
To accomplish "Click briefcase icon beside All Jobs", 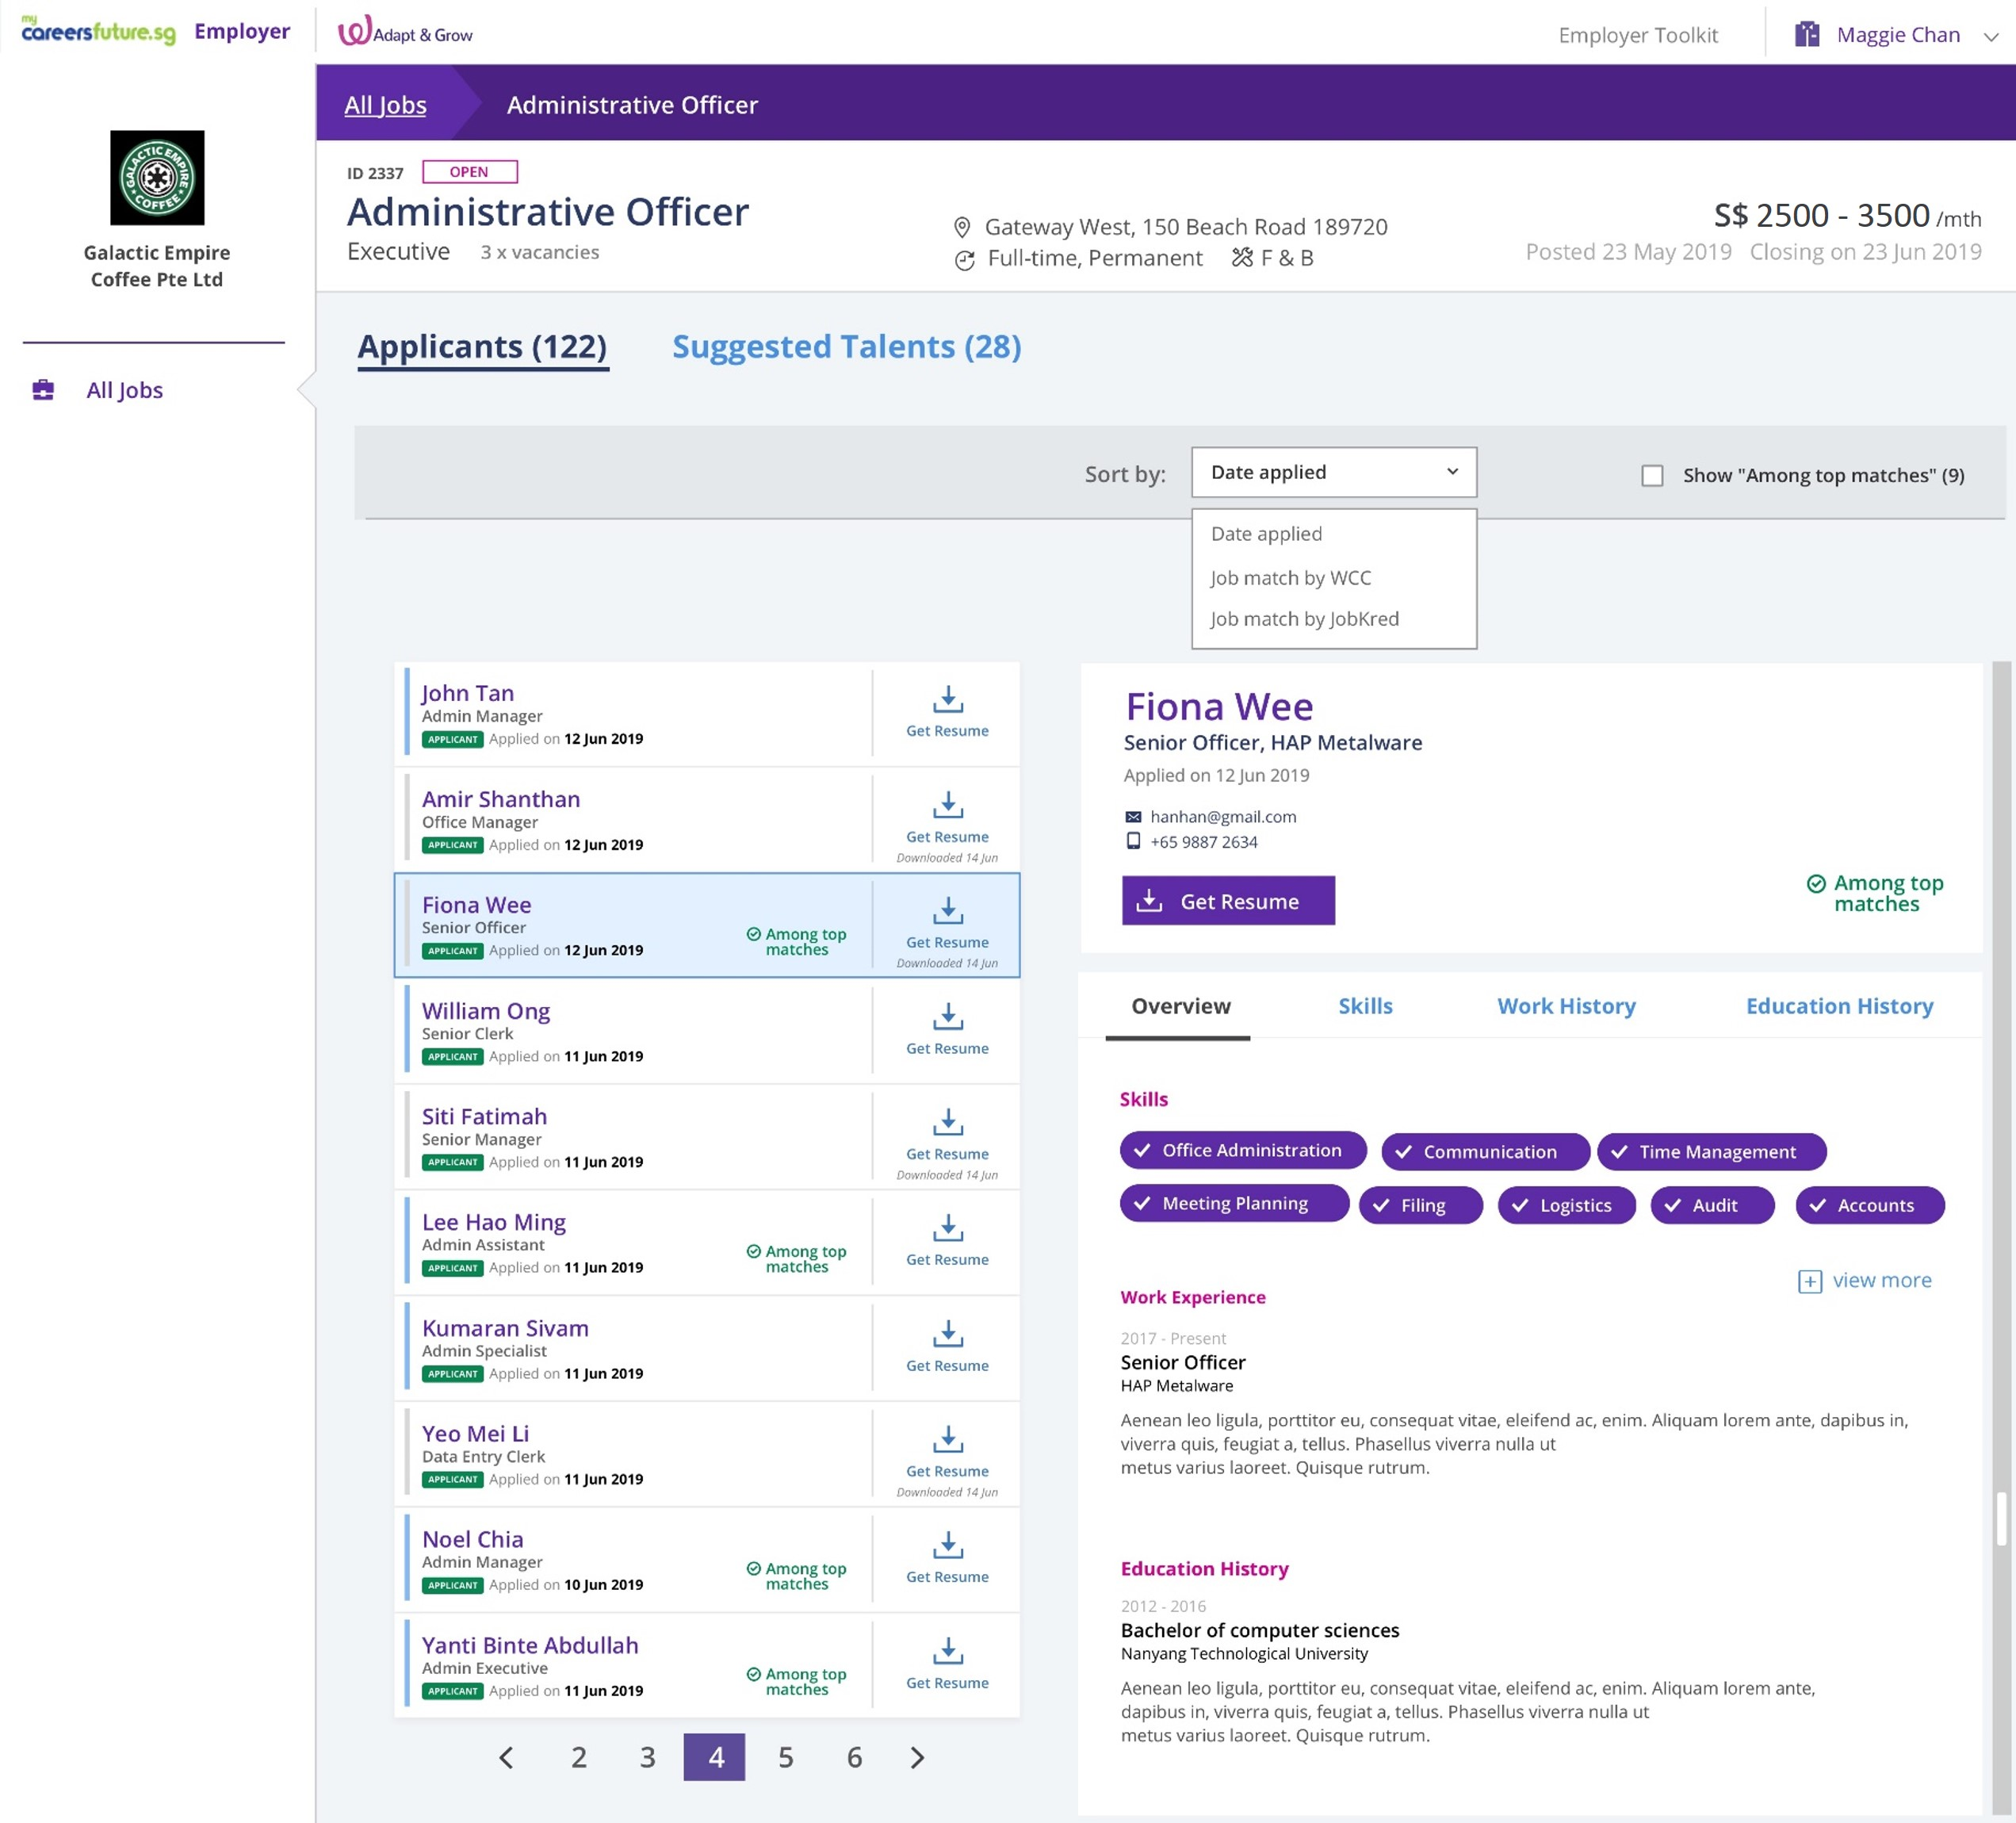I will [x=43, y=390].
